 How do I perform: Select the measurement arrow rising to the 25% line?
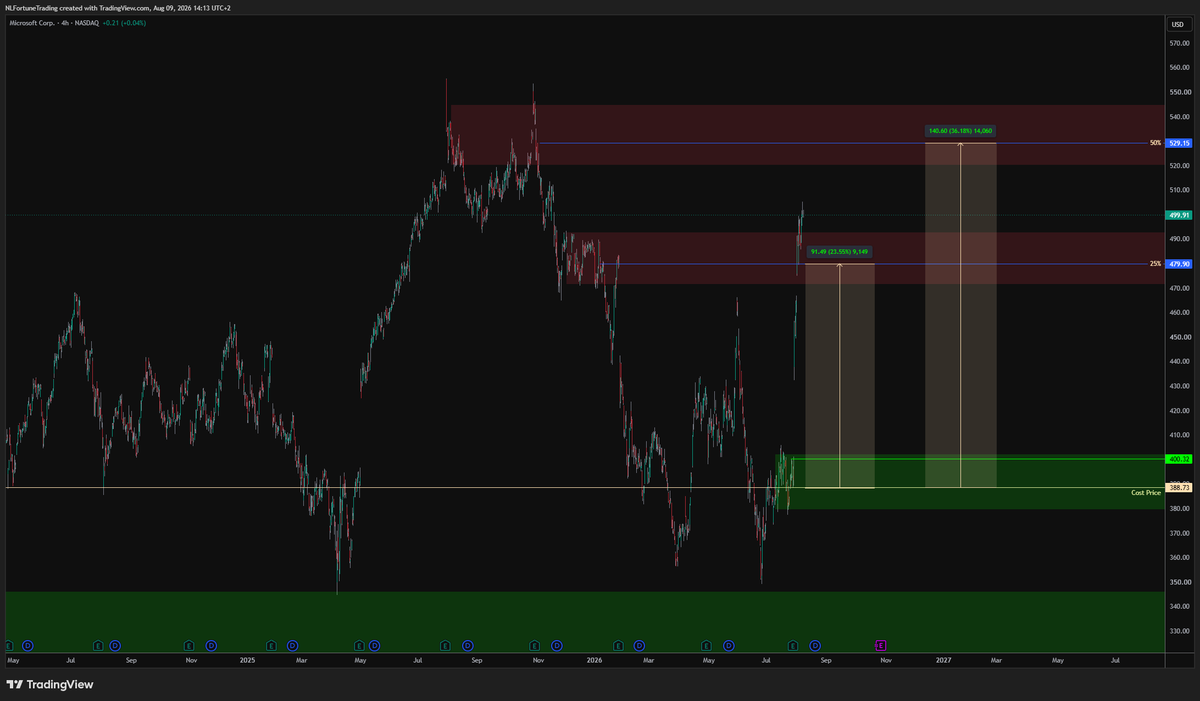839,375
